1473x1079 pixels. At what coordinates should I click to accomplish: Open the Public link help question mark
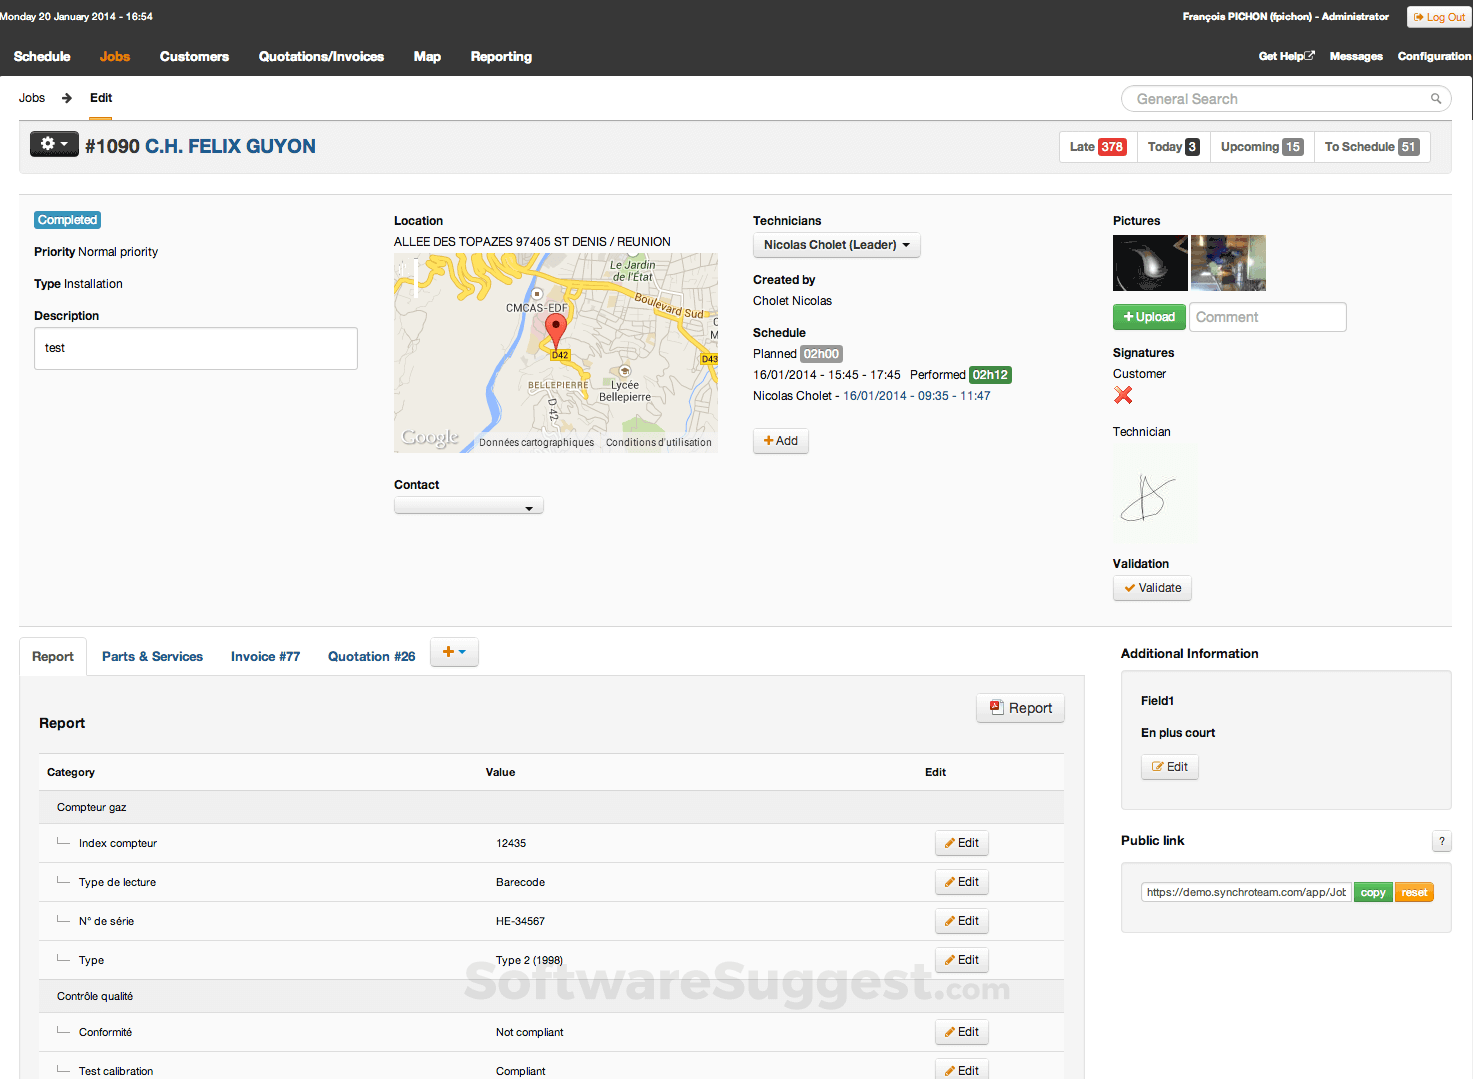[x=1441, y=841]
